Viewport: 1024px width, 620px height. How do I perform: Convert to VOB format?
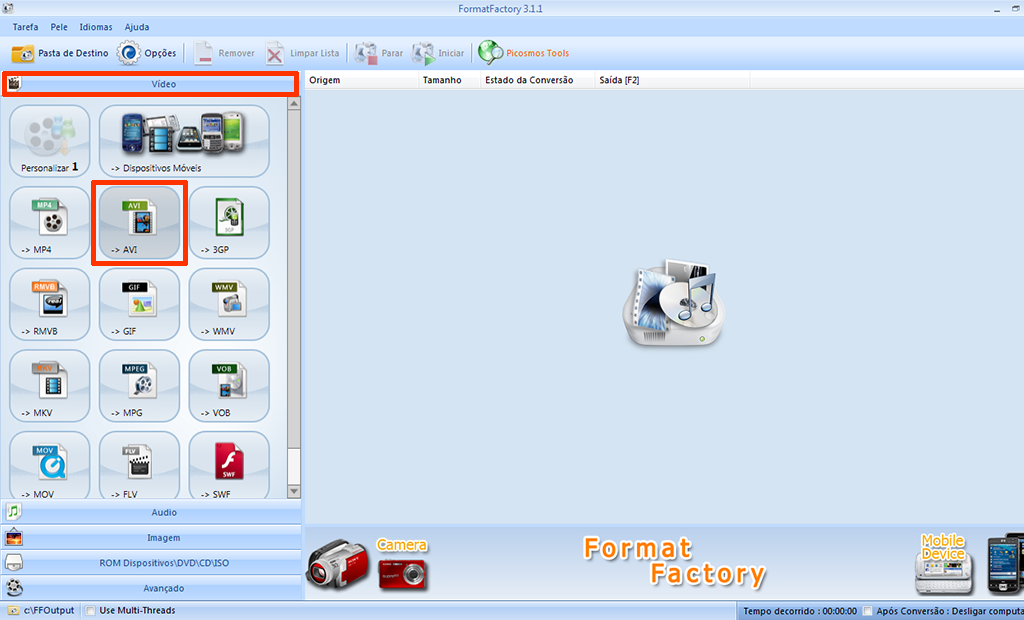[229, 386]
